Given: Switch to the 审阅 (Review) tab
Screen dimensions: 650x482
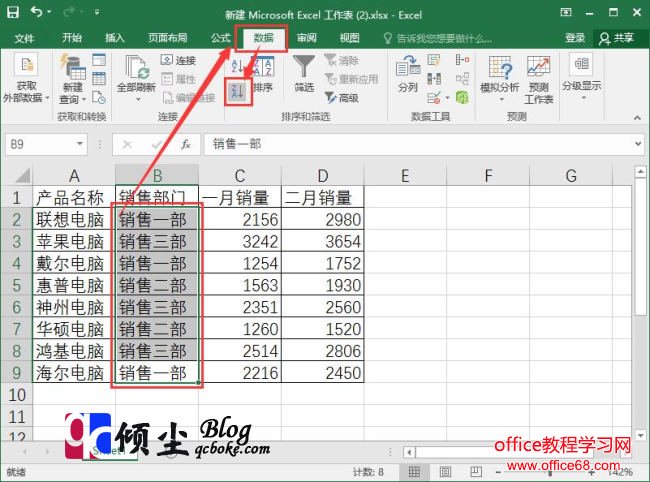Looking at the screenshot, I should pyautogui.click(x=307, y=38).
